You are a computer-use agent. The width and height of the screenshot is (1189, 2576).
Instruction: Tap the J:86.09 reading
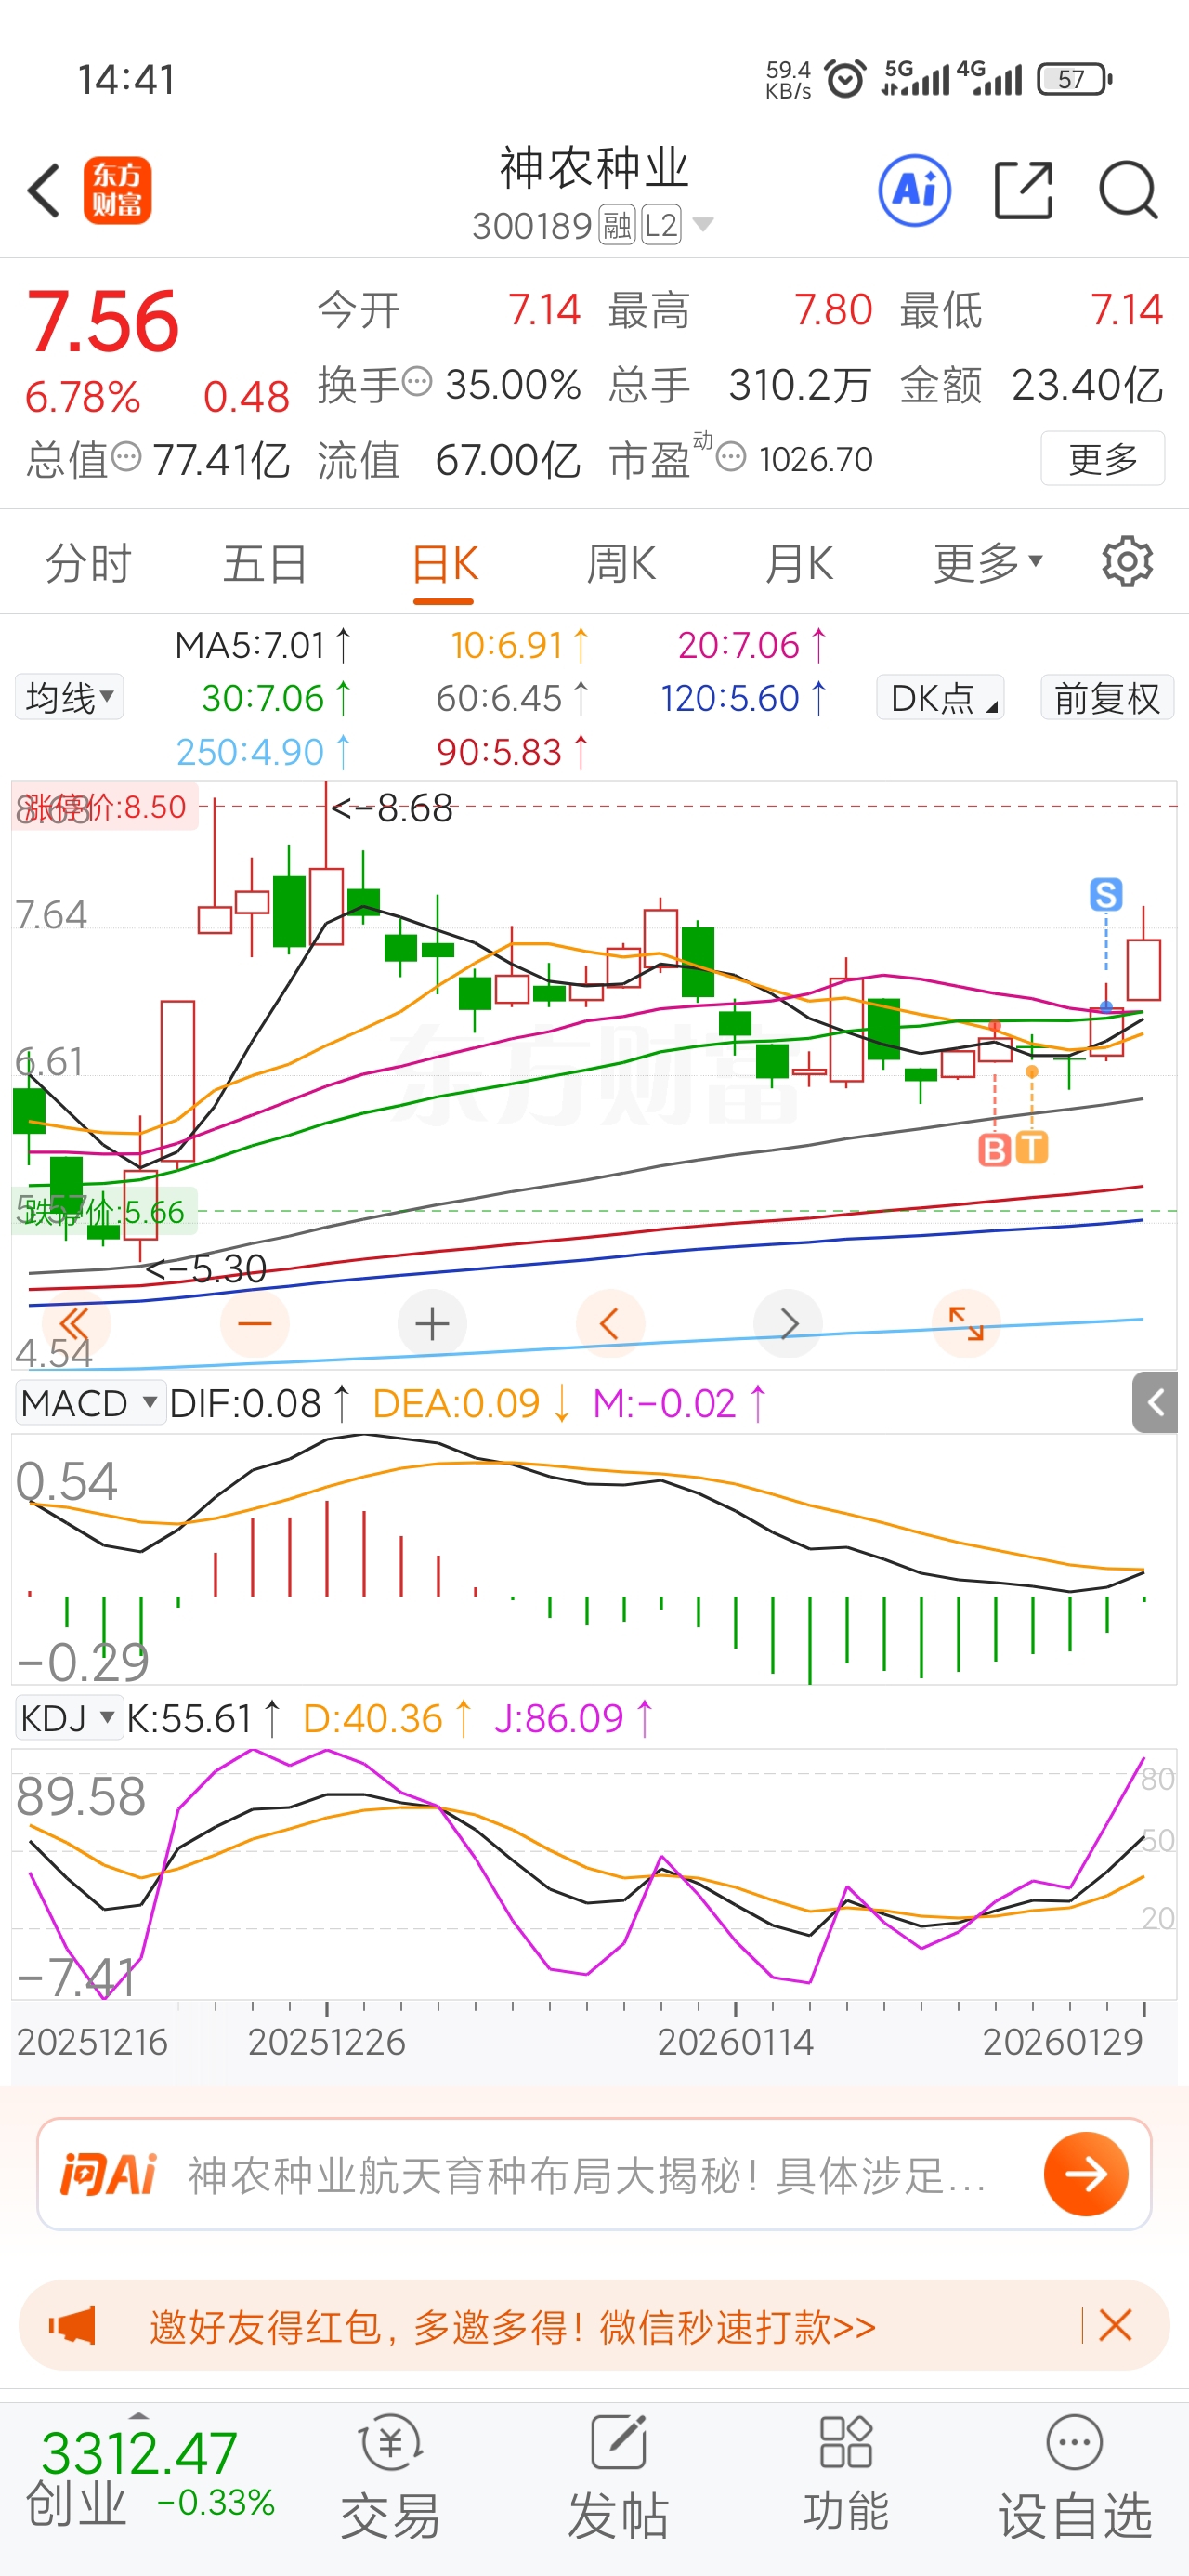click(x=574, y=1718)
